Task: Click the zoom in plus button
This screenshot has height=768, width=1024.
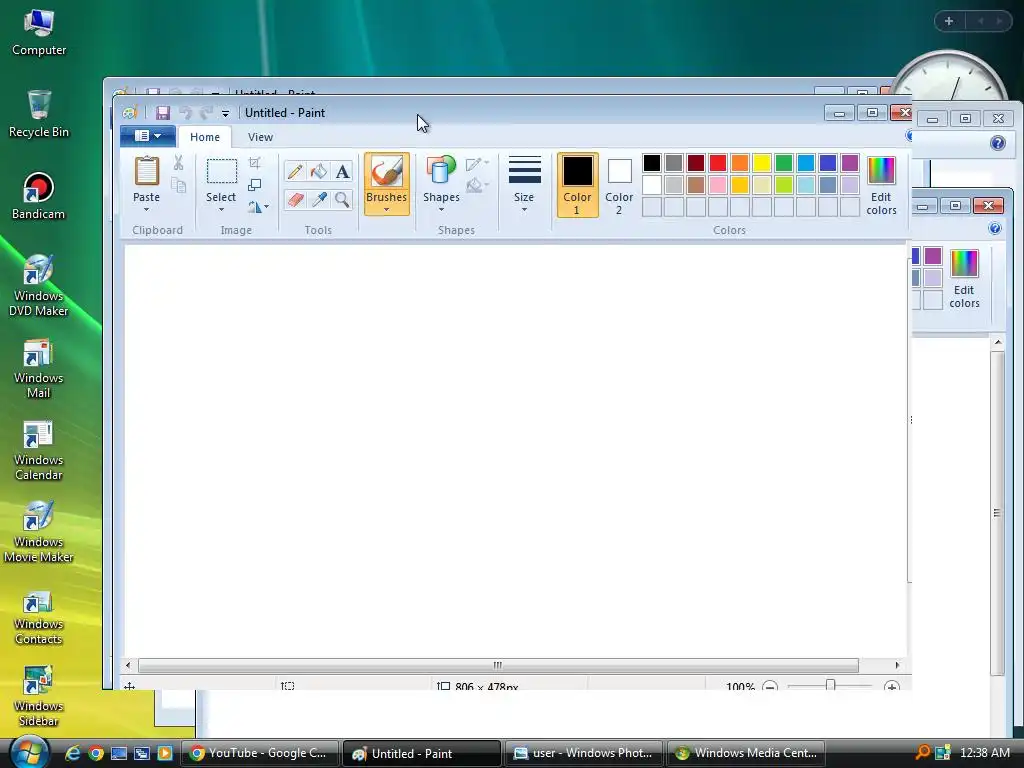Action: [x=891, y=686]
